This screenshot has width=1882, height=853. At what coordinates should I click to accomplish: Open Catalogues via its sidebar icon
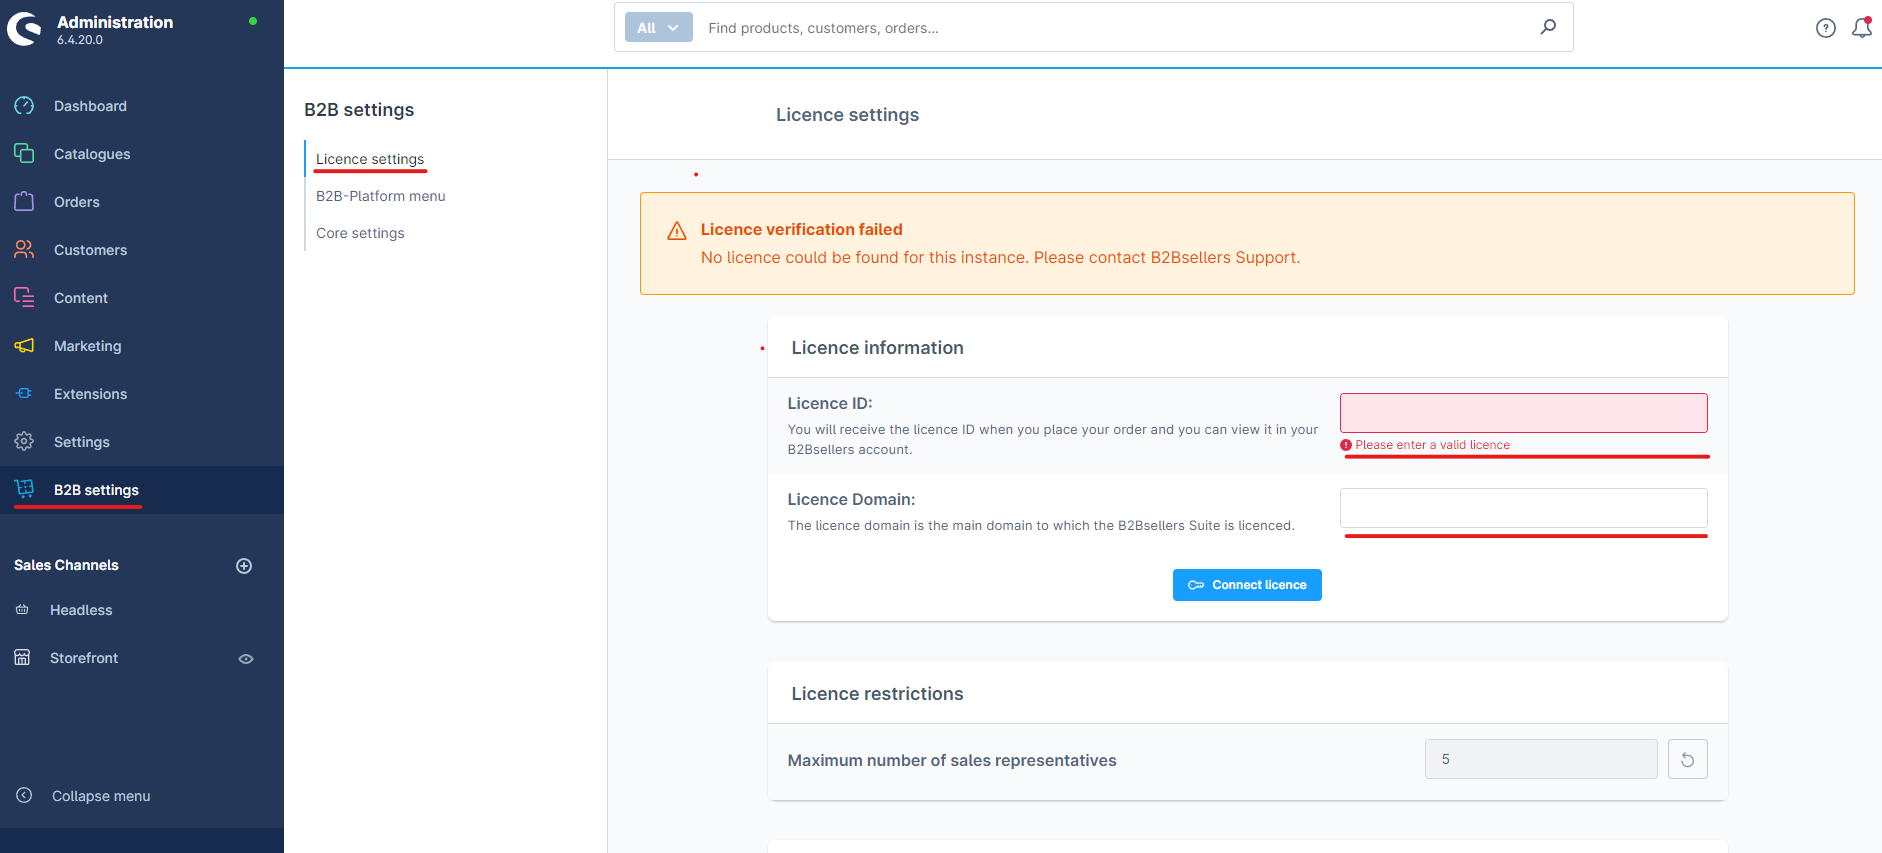point(24,153)
